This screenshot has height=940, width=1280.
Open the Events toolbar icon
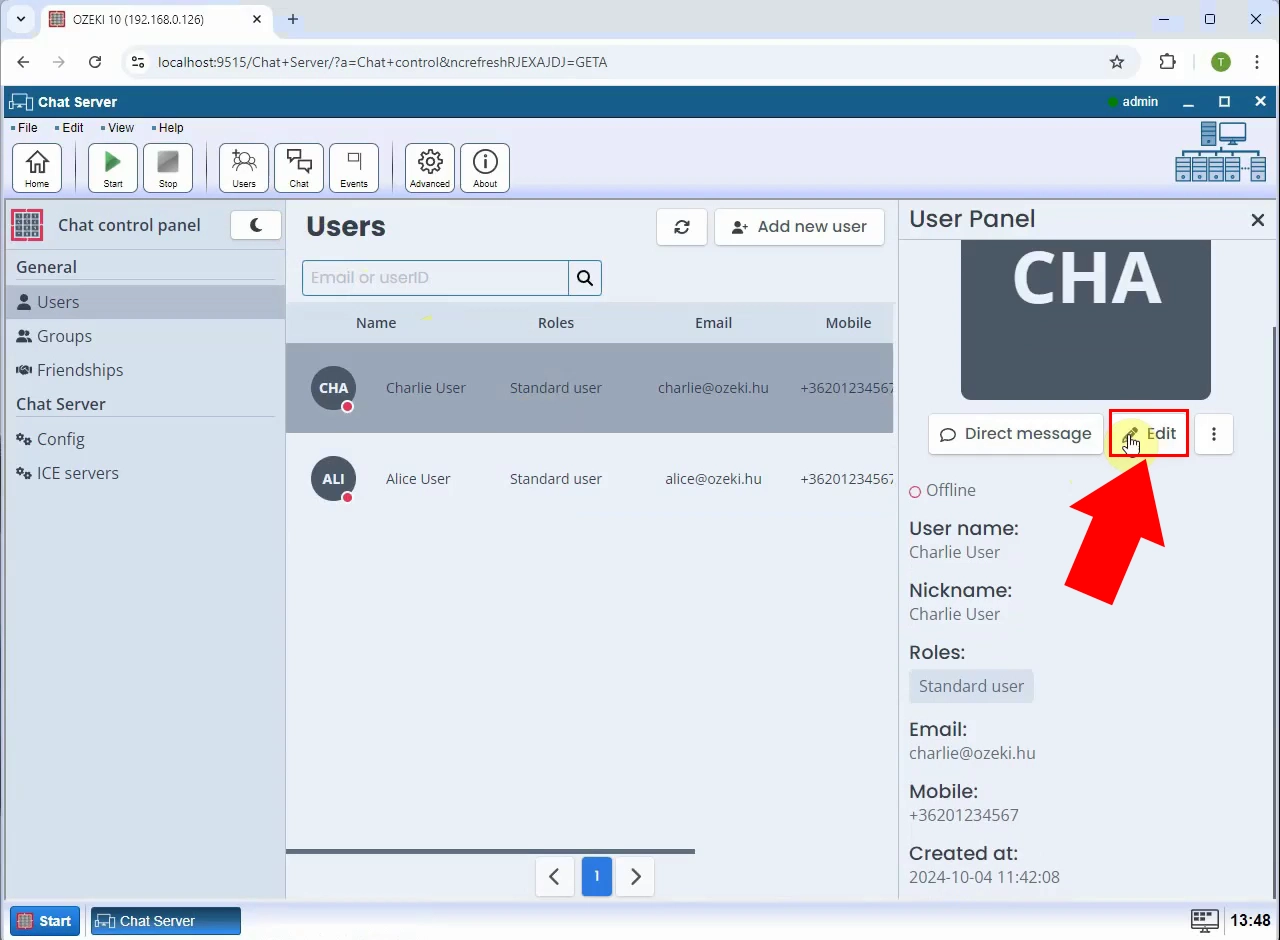click(354, 167)
